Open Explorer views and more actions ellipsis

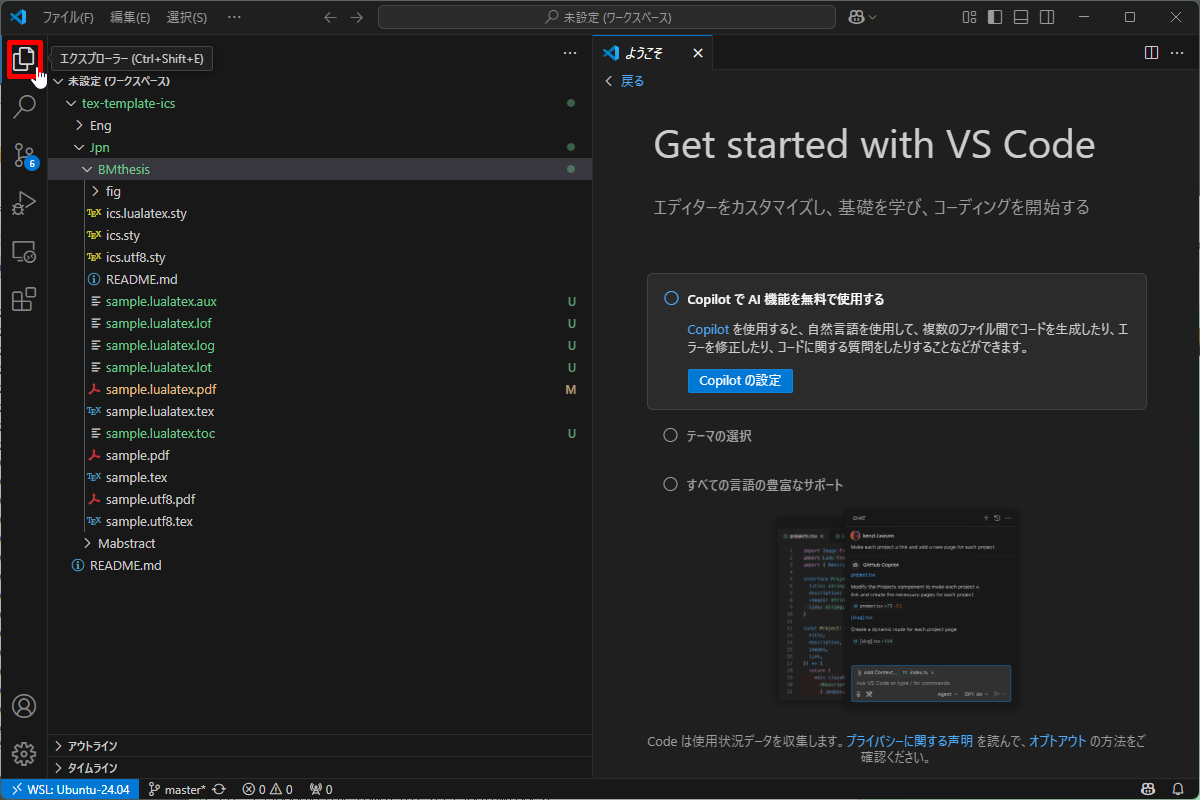[x=570, y=53]
